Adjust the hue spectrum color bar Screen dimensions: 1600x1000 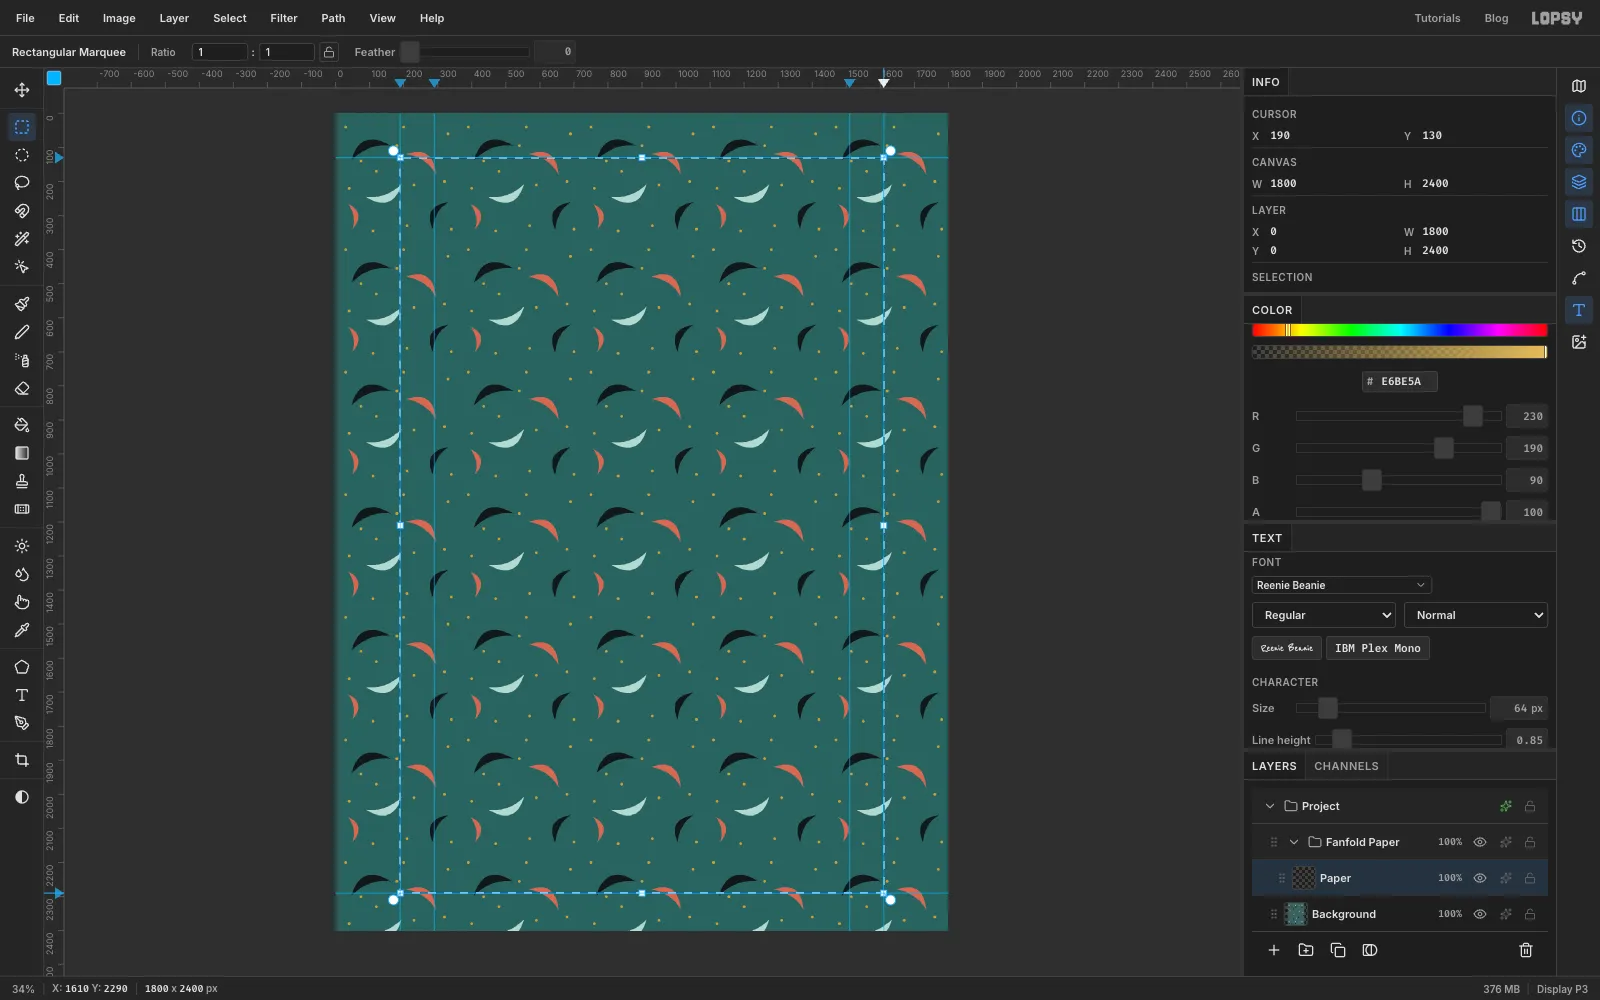tap(1399, 330)
